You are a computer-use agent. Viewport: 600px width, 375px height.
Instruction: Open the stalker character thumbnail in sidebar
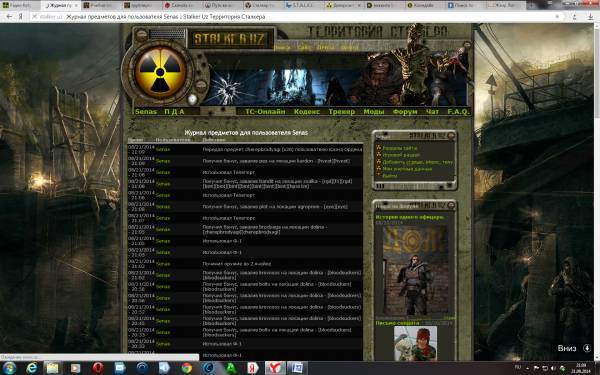[416, 271]
